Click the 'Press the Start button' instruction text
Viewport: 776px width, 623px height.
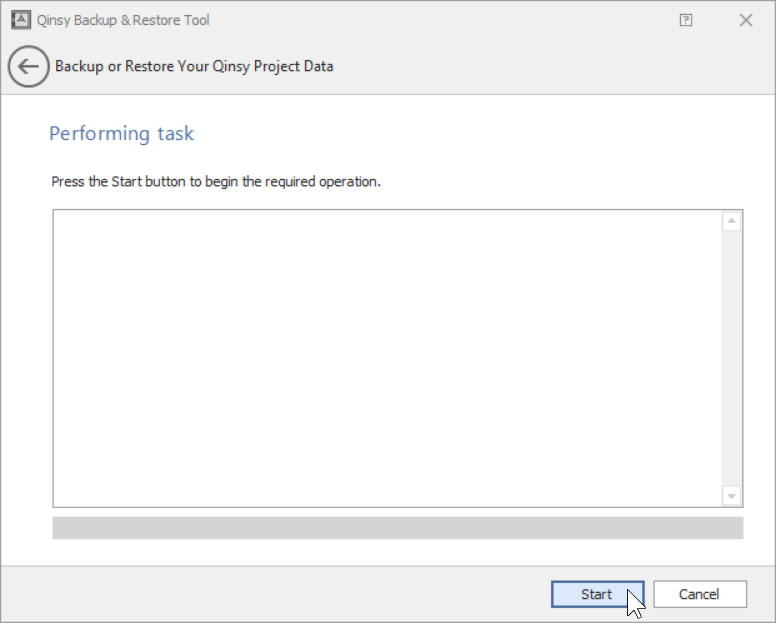(x=216, y=182)
